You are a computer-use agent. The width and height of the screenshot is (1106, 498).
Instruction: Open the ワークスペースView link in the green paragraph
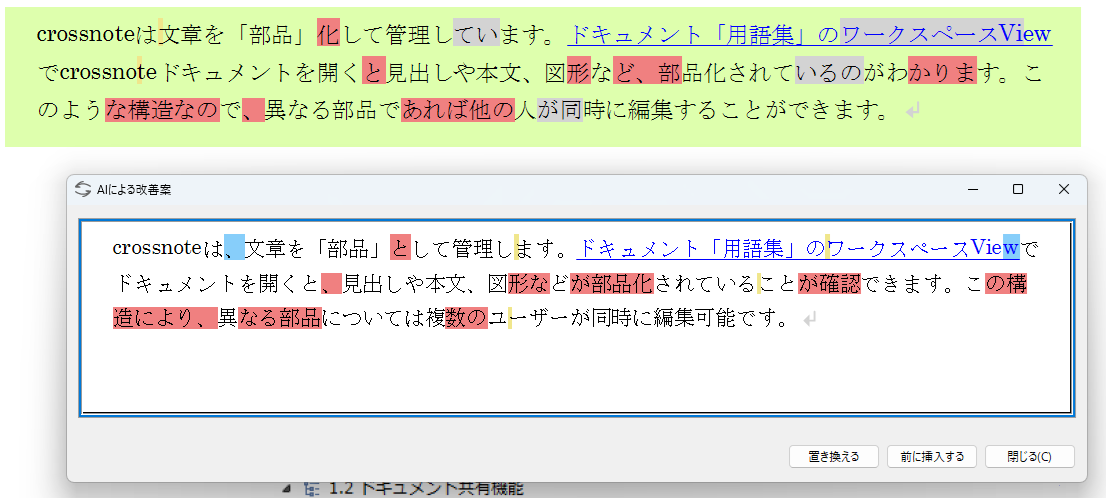click(947, 33)
